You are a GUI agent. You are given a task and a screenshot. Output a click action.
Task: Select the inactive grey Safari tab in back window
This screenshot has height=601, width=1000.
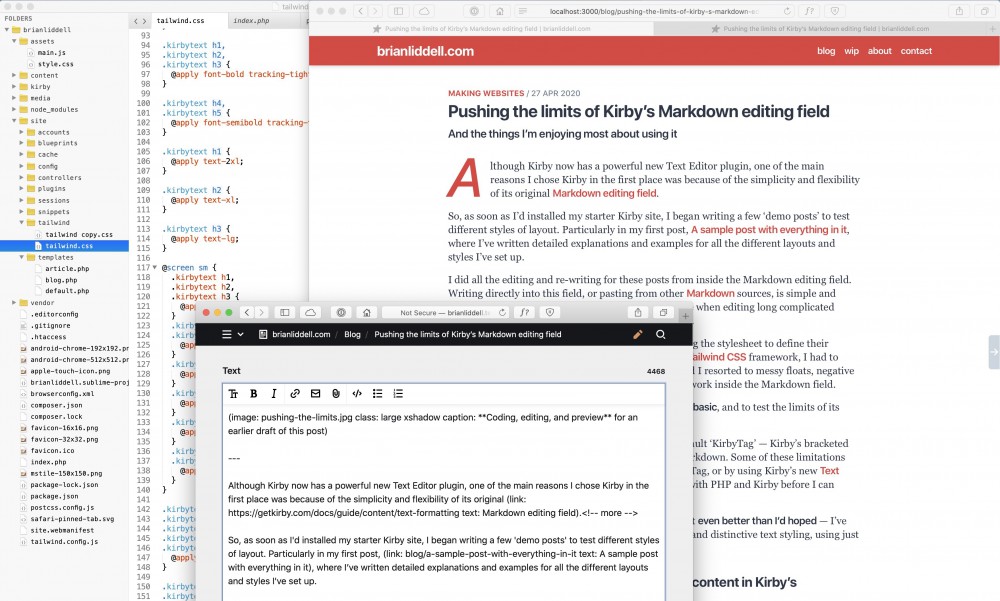[x=820, y=29]
